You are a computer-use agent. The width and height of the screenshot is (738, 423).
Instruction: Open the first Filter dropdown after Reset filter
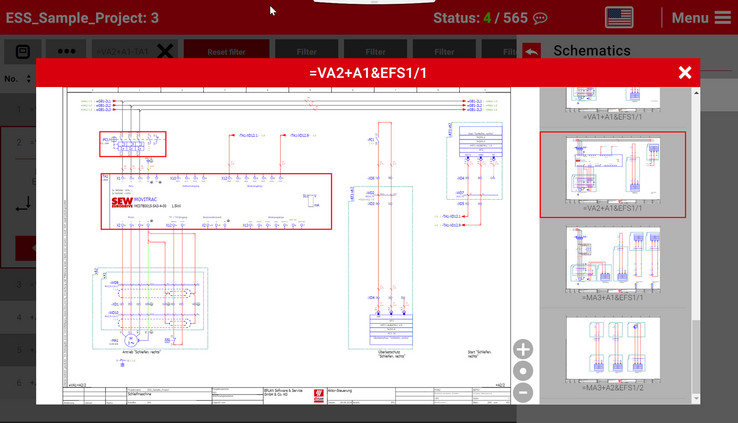tap(306, 51)
